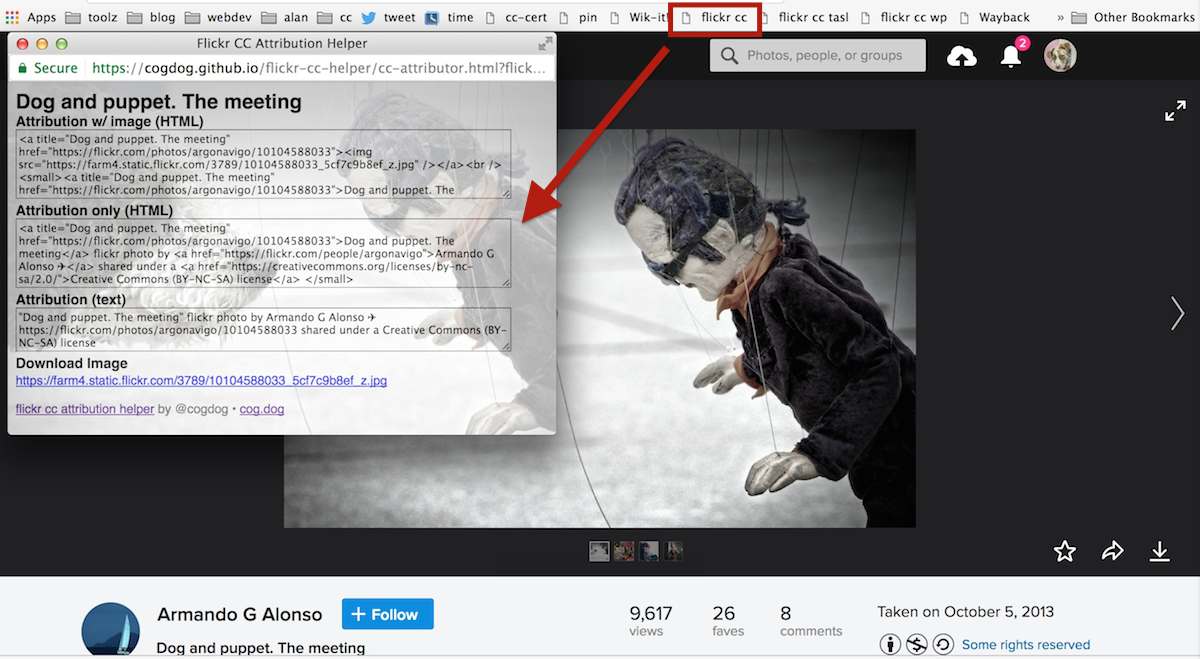Open the flickr cc wp bookmark
The image size is (1200, 659).
pos(903,17)
